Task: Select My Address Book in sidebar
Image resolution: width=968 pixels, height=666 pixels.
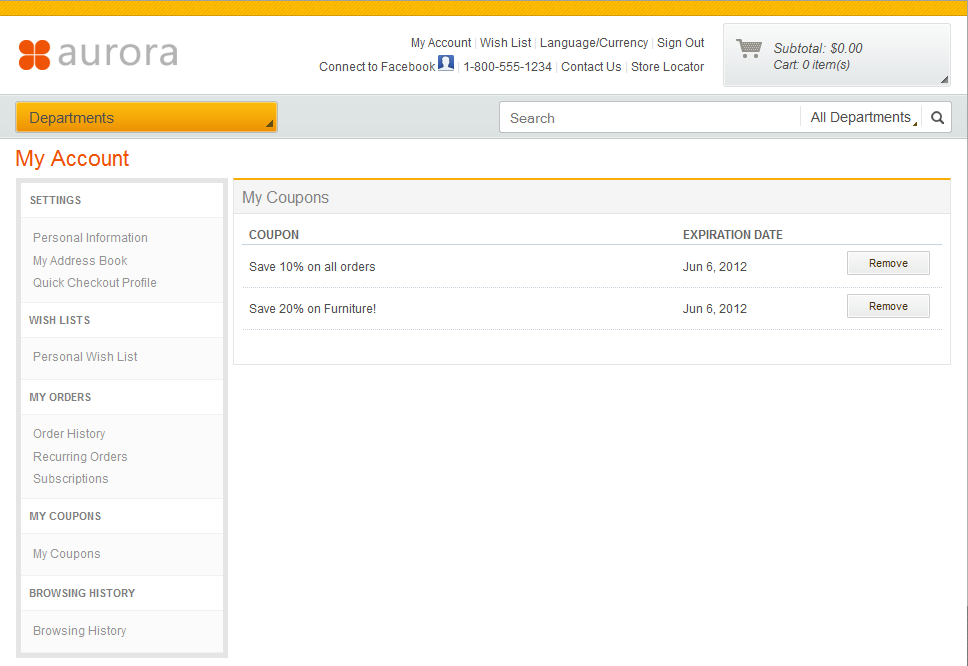Action: tap(80, 261)
